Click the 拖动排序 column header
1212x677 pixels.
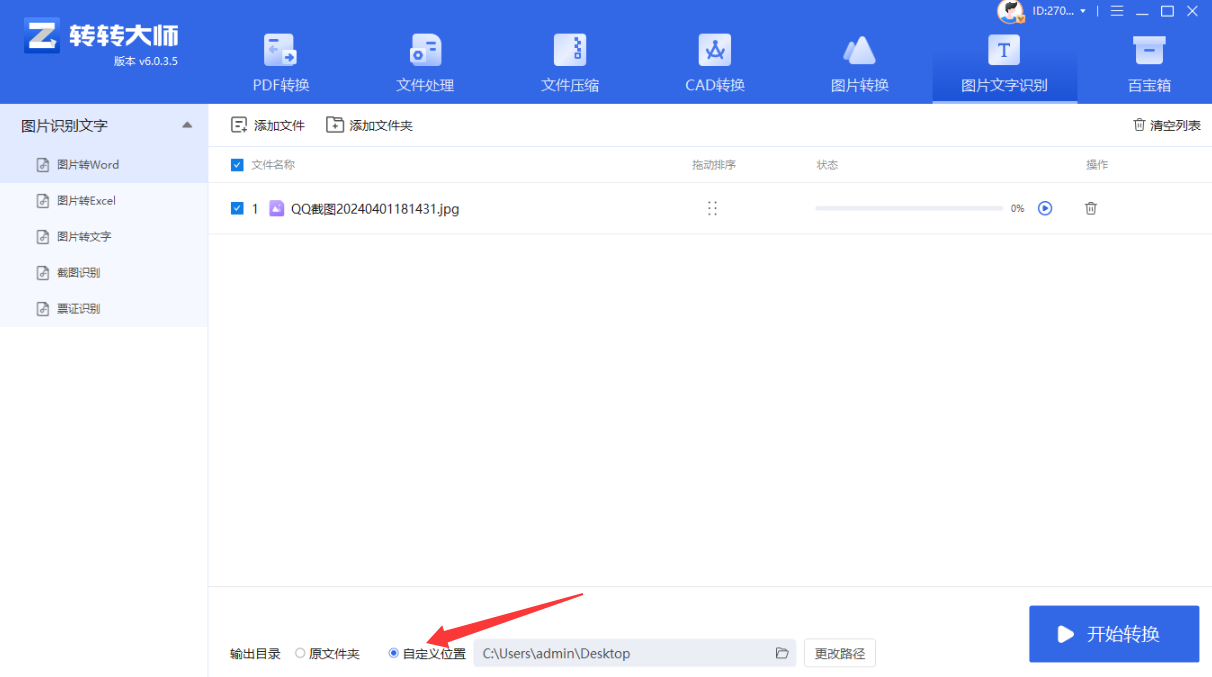714,165
